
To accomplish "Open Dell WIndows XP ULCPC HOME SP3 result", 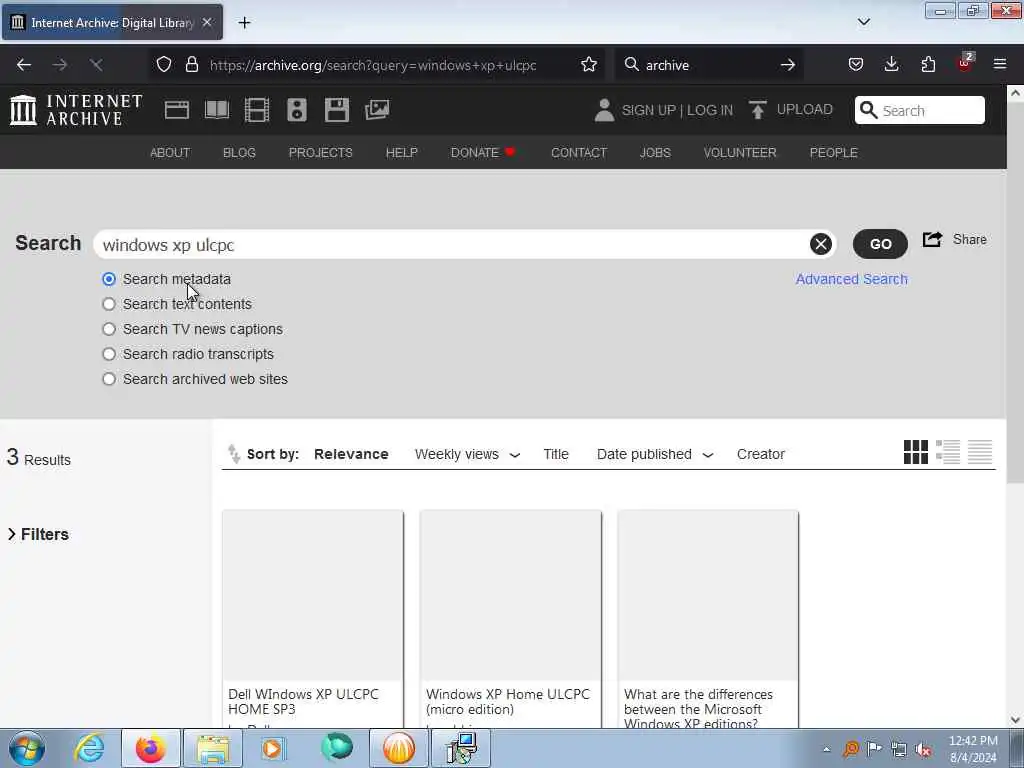I will coord(313,618).
